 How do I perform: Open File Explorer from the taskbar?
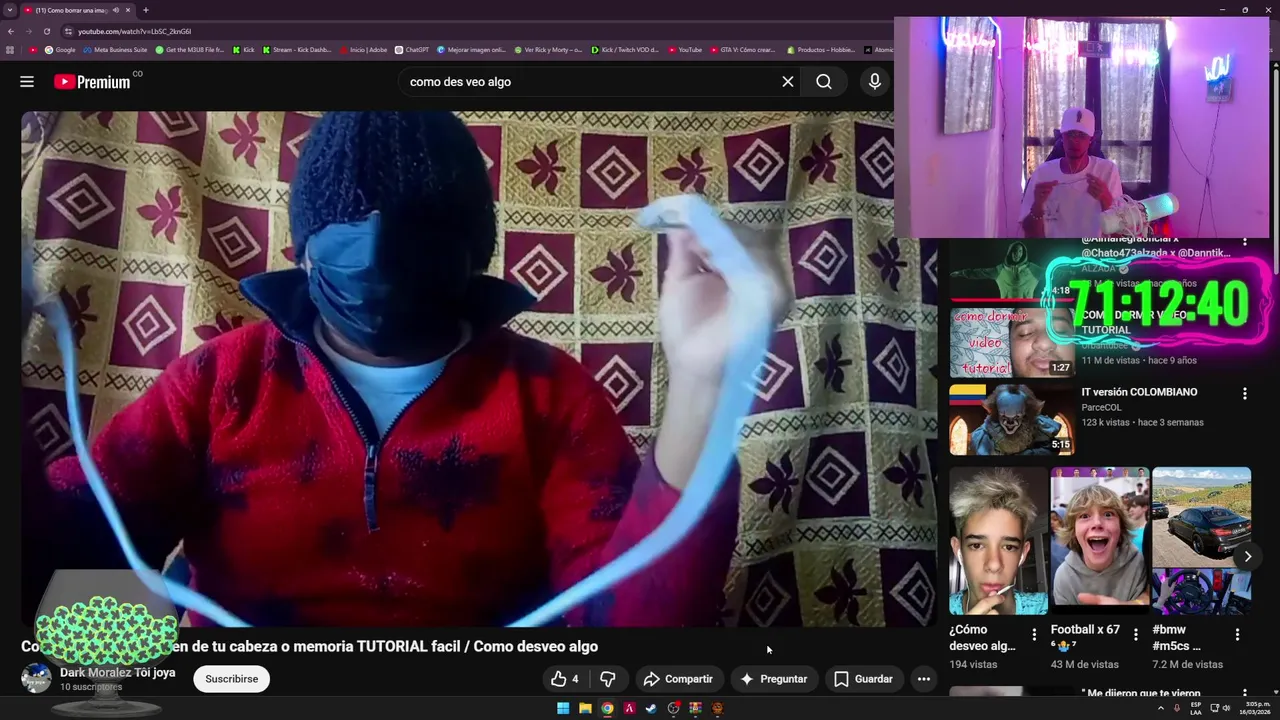coord(585,708)
